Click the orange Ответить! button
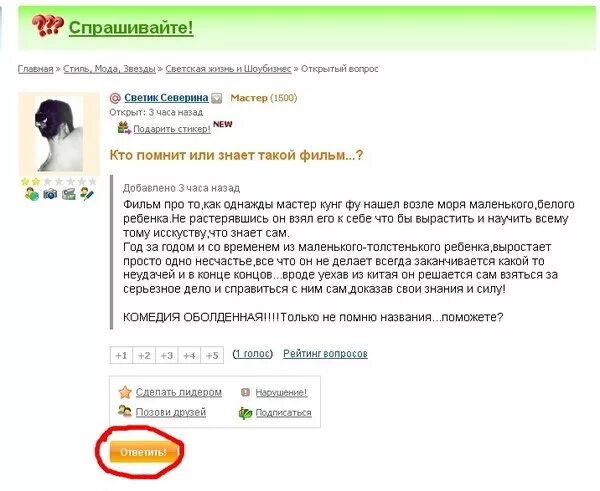The width and height of the screenshot is (600, 491). point(143,452)
